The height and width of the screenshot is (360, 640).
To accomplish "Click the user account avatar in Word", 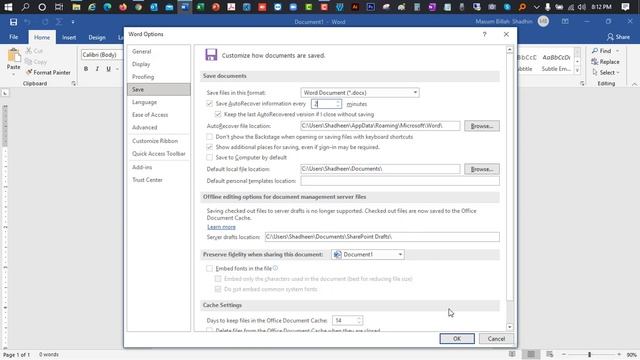I will [x=543, y=21].
